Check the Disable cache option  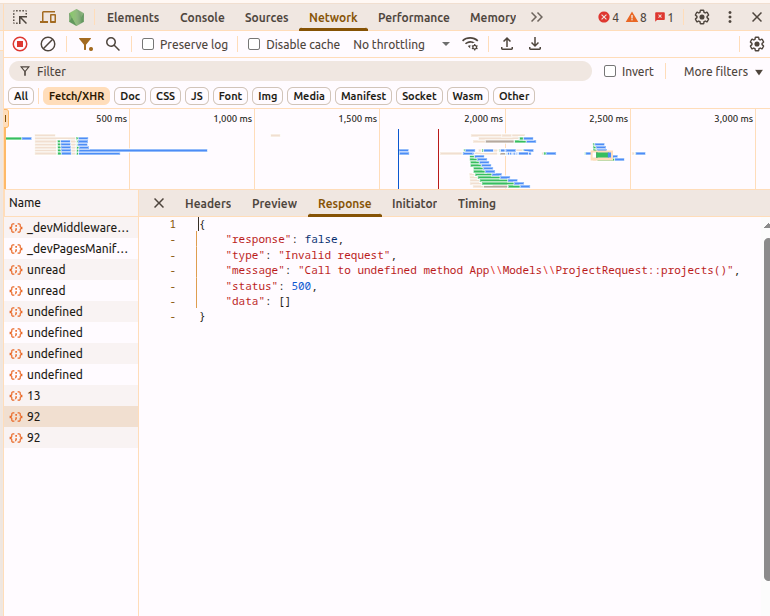(x=254, y=44)
